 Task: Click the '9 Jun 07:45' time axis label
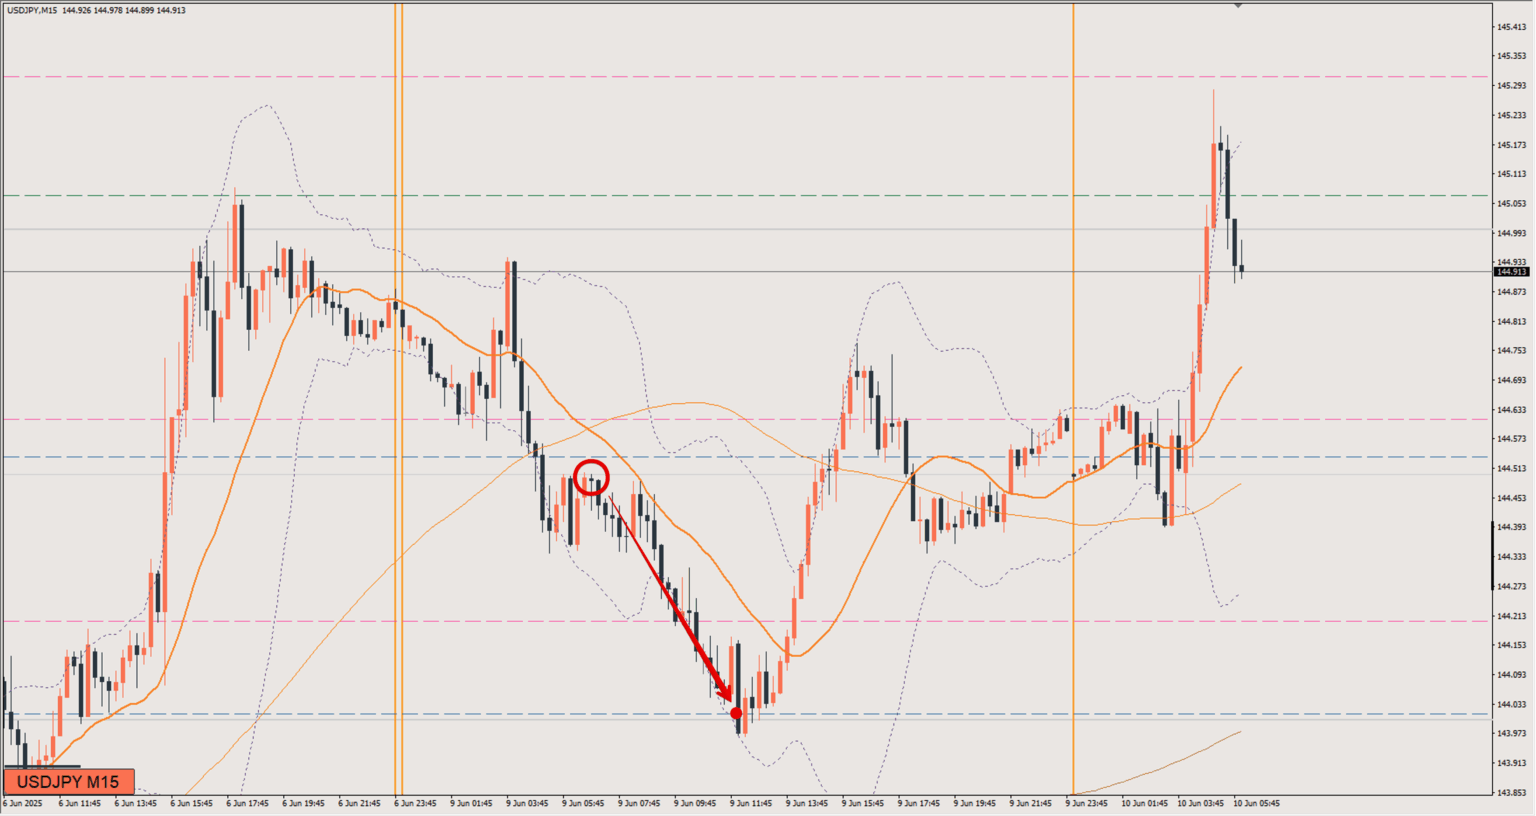click(x=640, y=803)
